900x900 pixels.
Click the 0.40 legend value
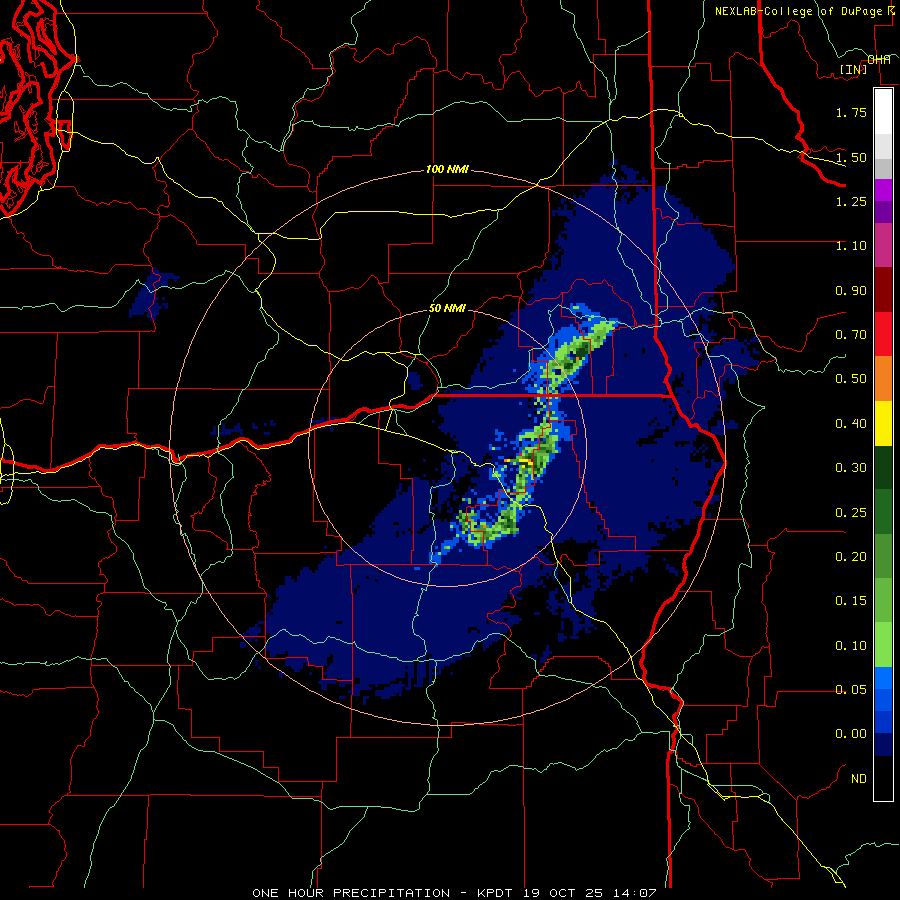[x=851, y=424]
